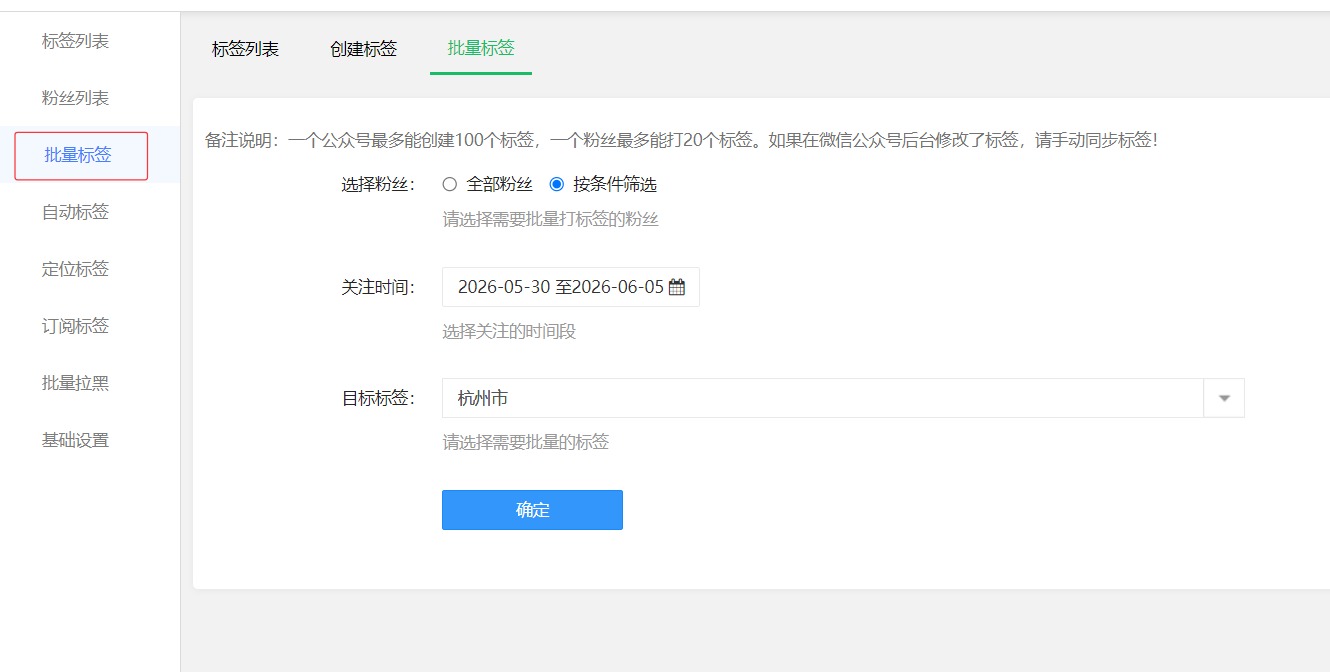Switch to the 标签列表 top tab

point(245,49)
